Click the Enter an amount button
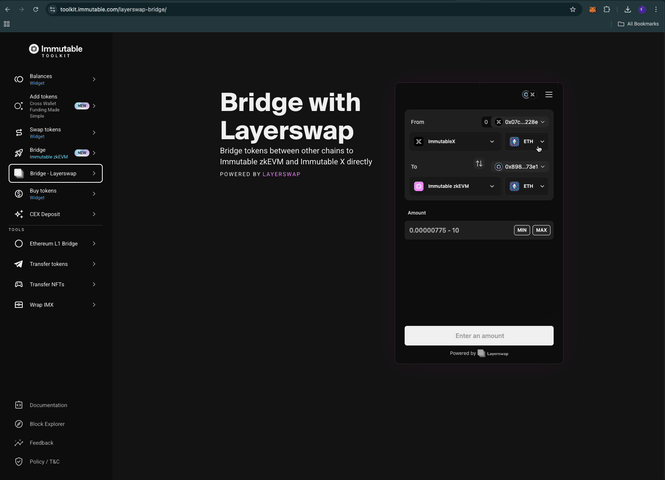The image size is (665, 480). tap(479, 336)
